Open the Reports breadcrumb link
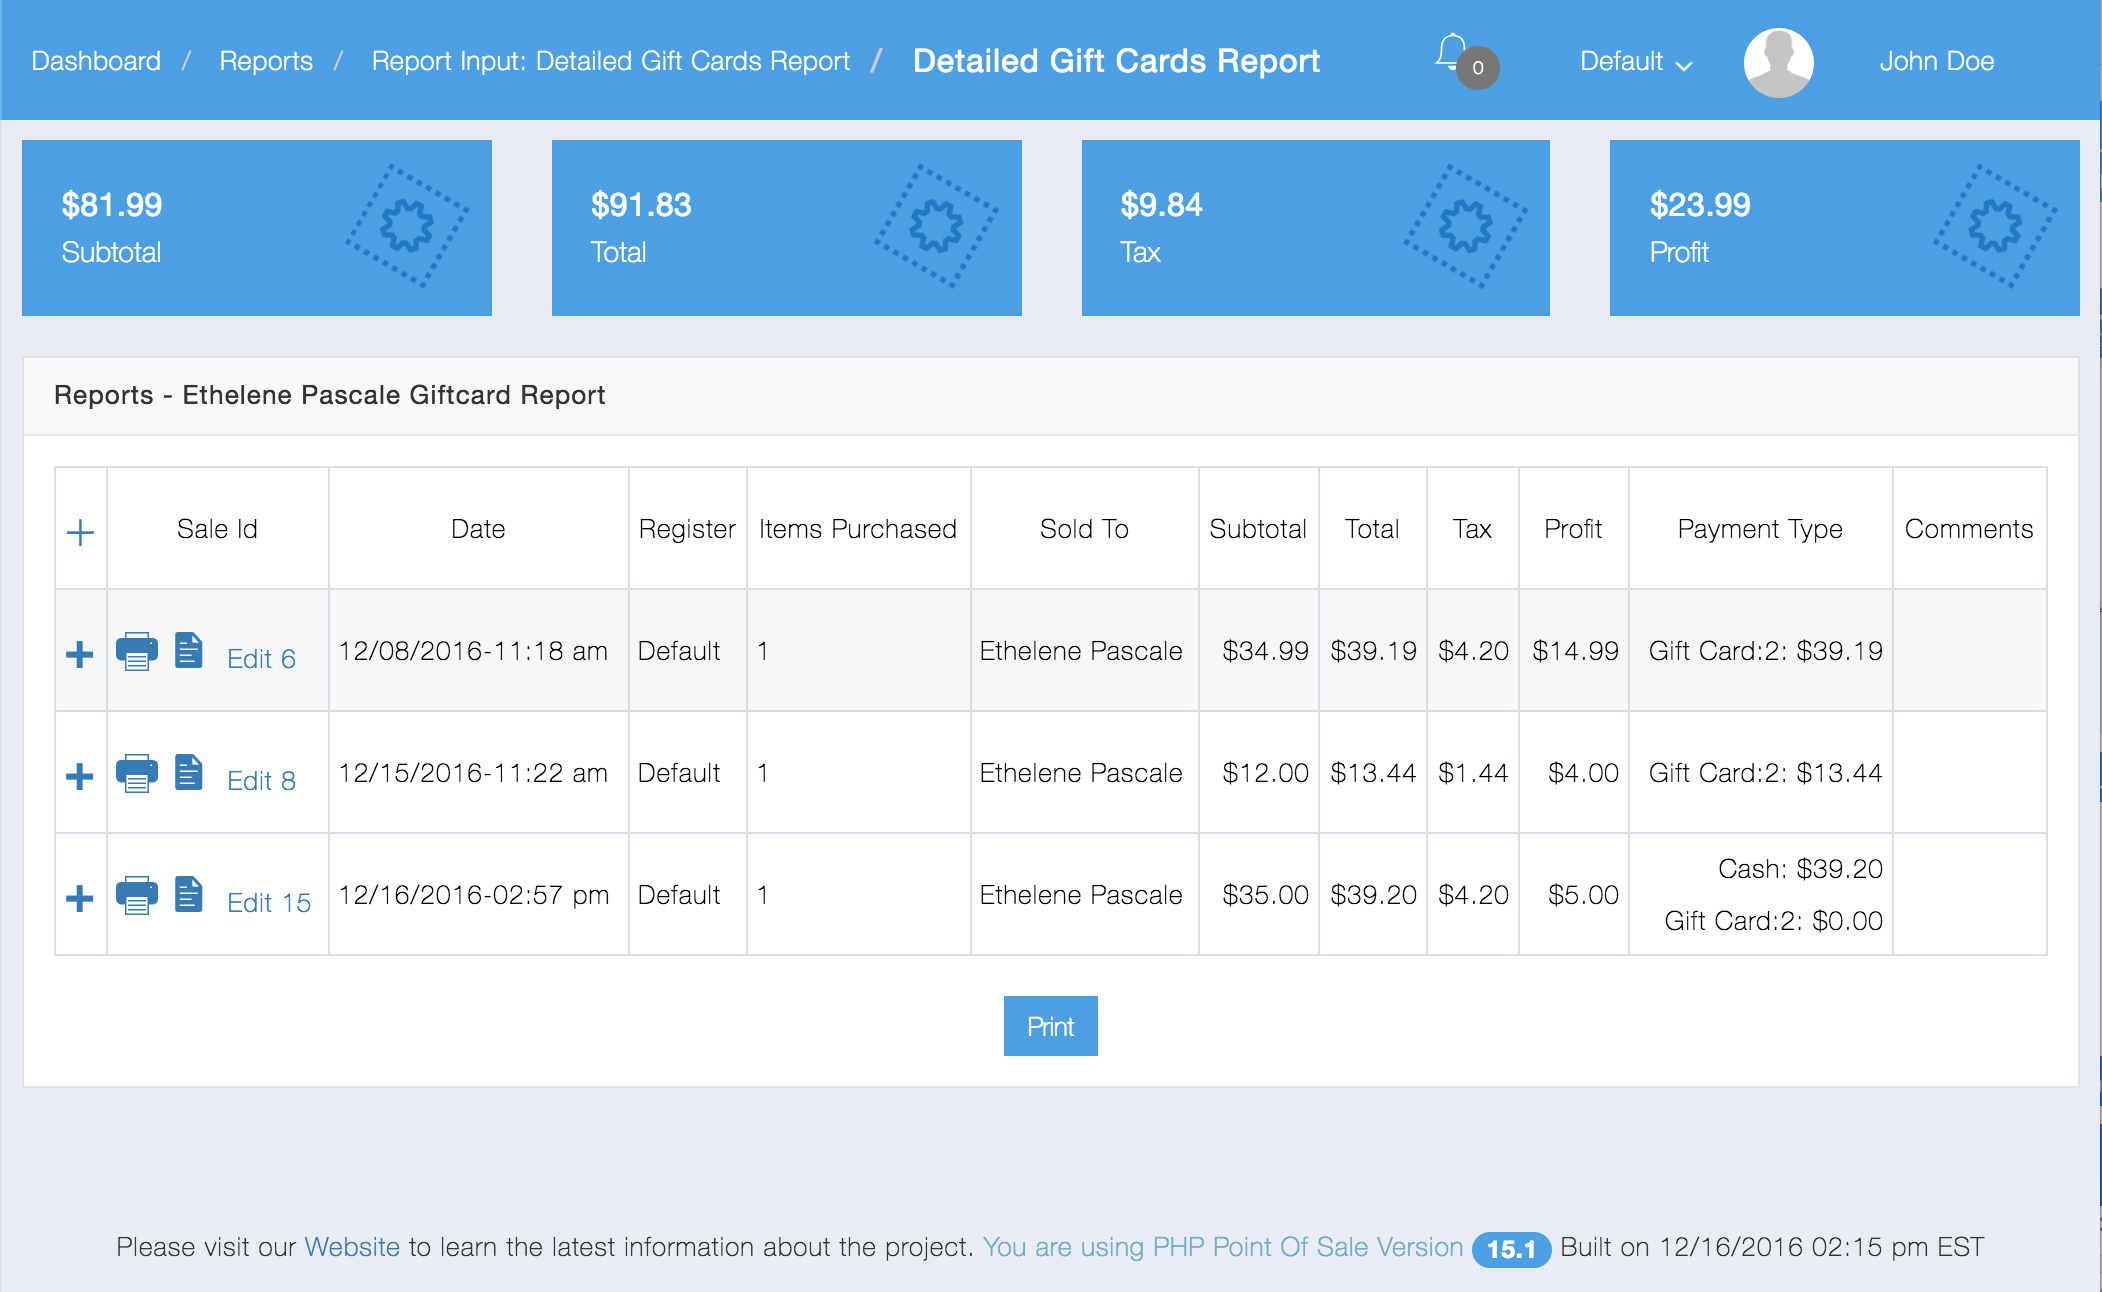This screenshot has height=1292, width=2102. (x=266, y=61)
